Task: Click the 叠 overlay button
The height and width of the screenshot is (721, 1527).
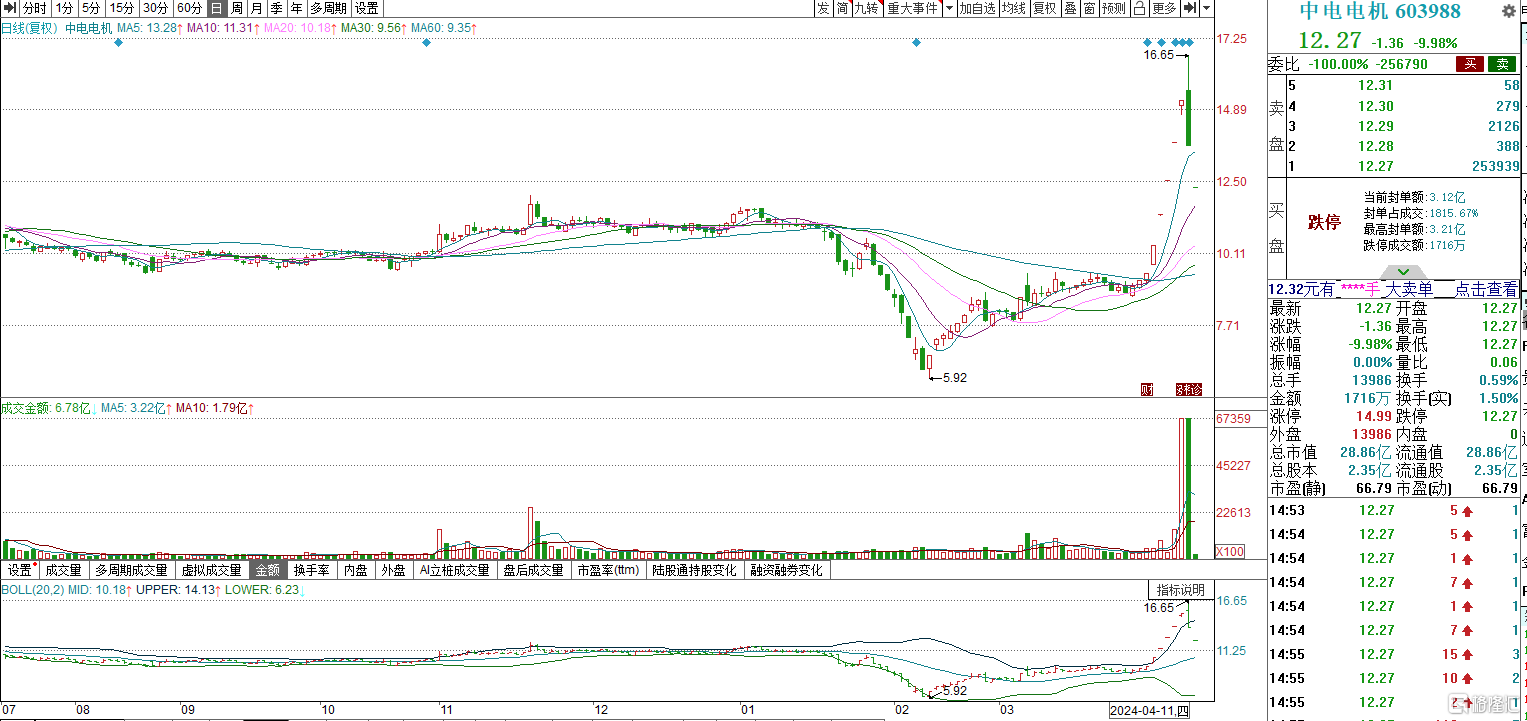Action: click(x=1069, y=8)
